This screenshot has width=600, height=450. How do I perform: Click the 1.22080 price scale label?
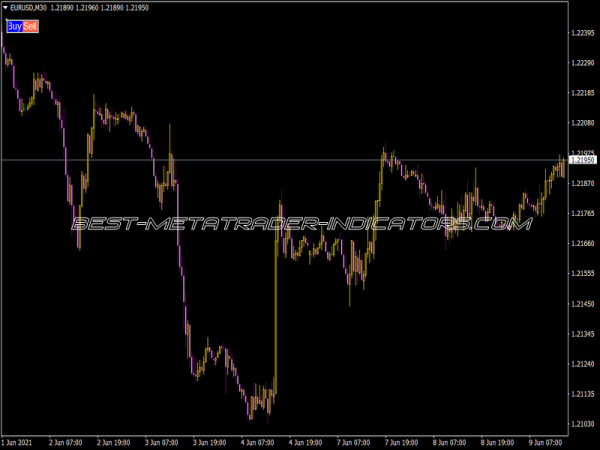pyautogui.click(x=582, y=123)
